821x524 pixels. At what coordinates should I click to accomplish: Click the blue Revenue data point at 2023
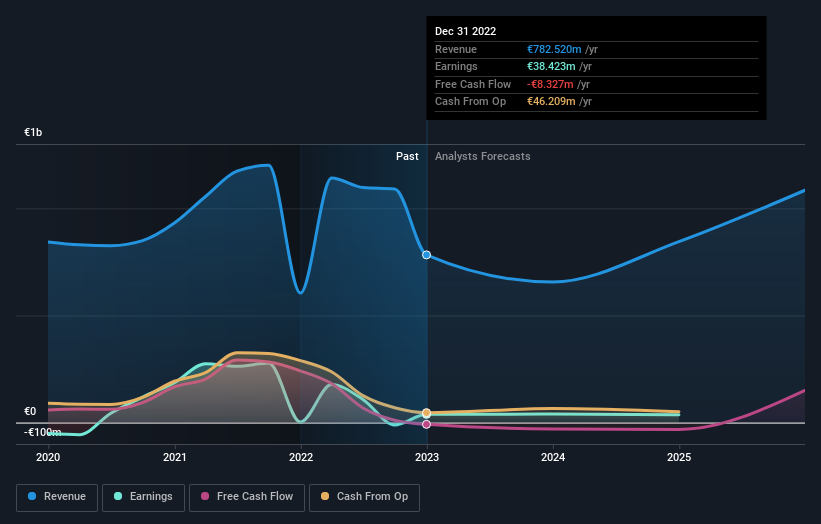coord(427,255)
